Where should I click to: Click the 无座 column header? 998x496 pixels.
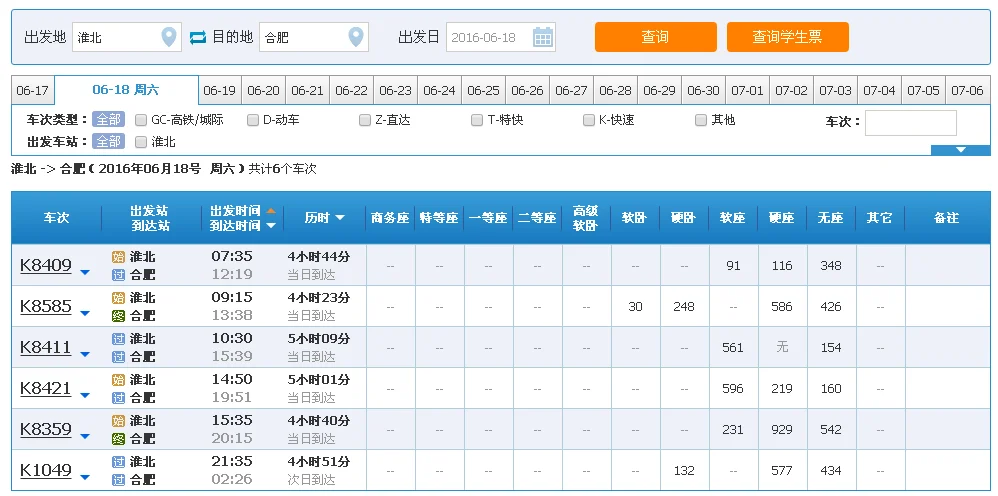(831, 218)
